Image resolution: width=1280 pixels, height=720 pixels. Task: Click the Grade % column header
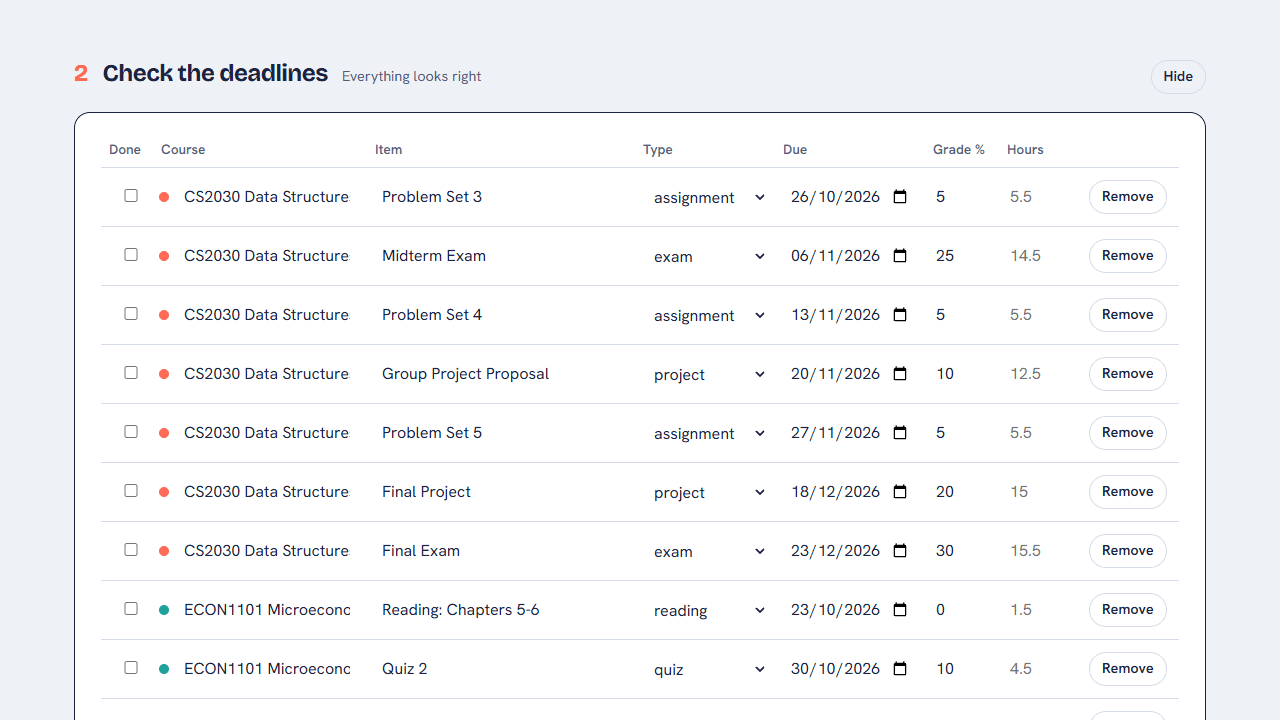pos(959,150)
